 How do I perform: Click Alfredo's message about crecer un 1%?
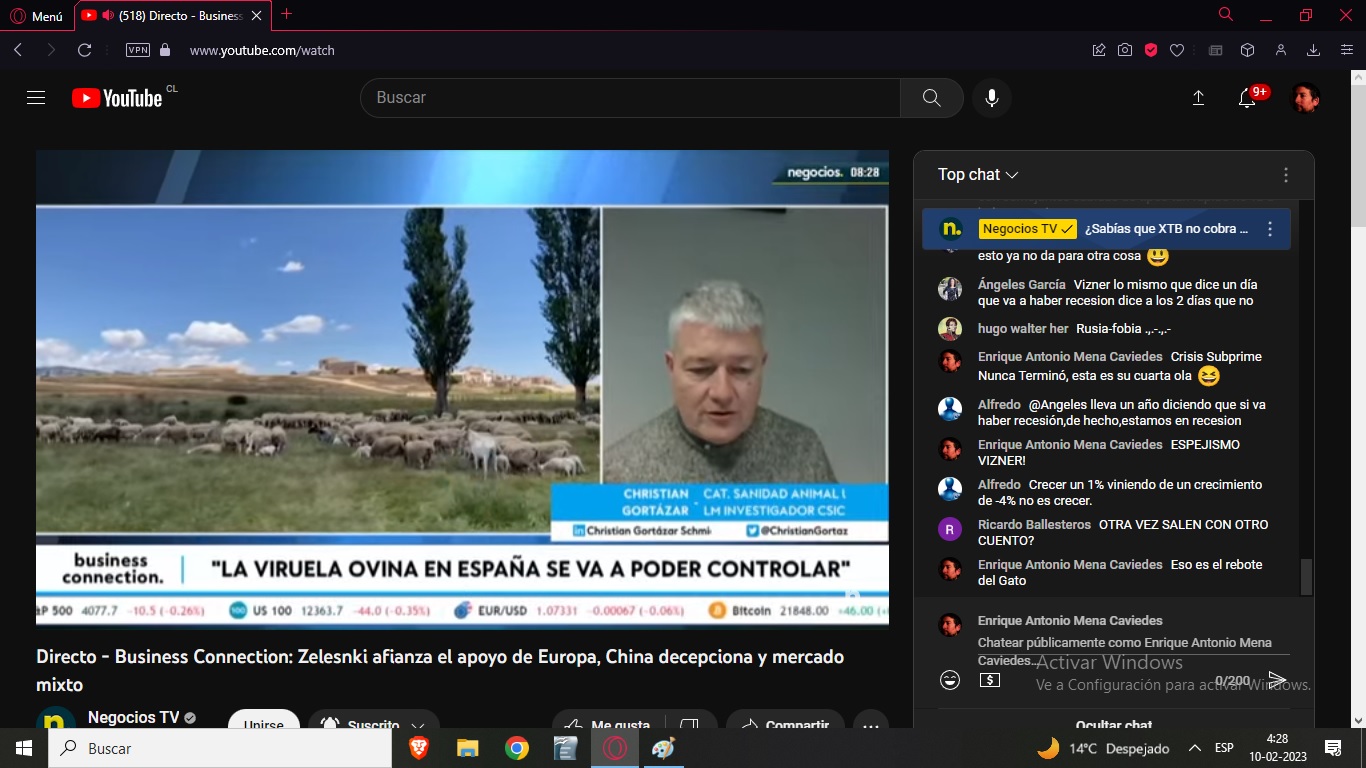click(x=1120, y=492)
